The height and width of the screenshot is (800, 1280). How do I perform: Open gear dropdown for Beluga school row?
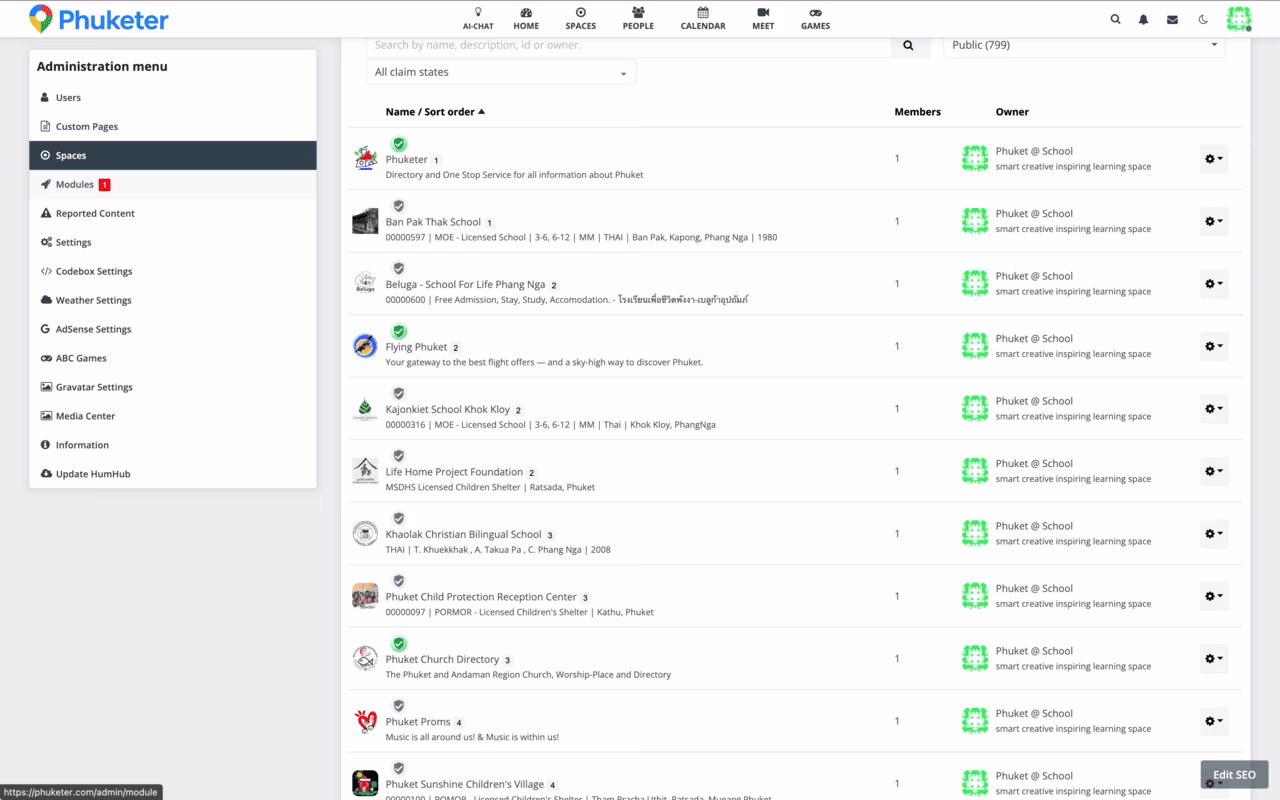tap(1214, 284)
